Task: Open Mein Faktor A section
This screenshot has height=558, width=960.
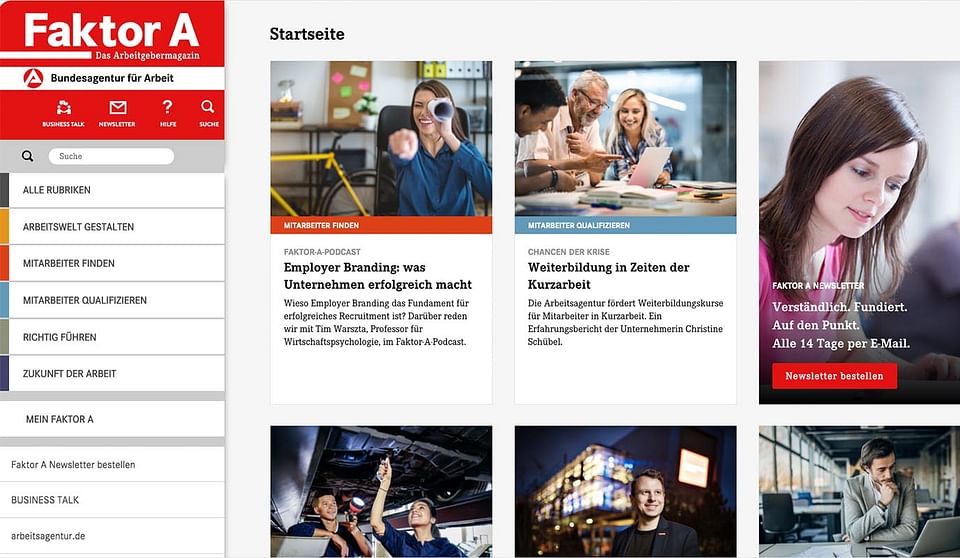Action: (x=112, y=419)
